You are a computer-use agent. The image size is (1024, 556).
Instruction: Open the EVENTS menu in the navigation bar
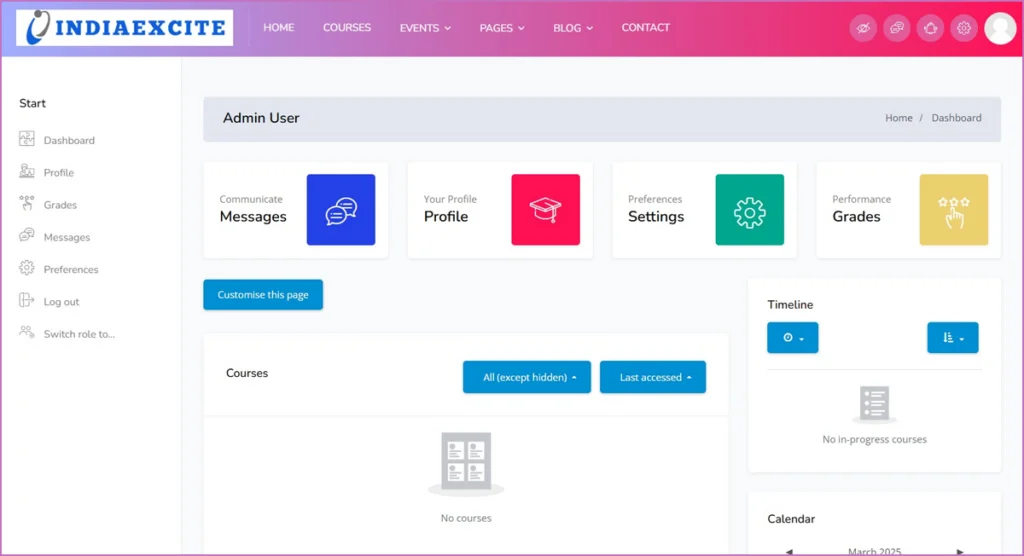425,28
